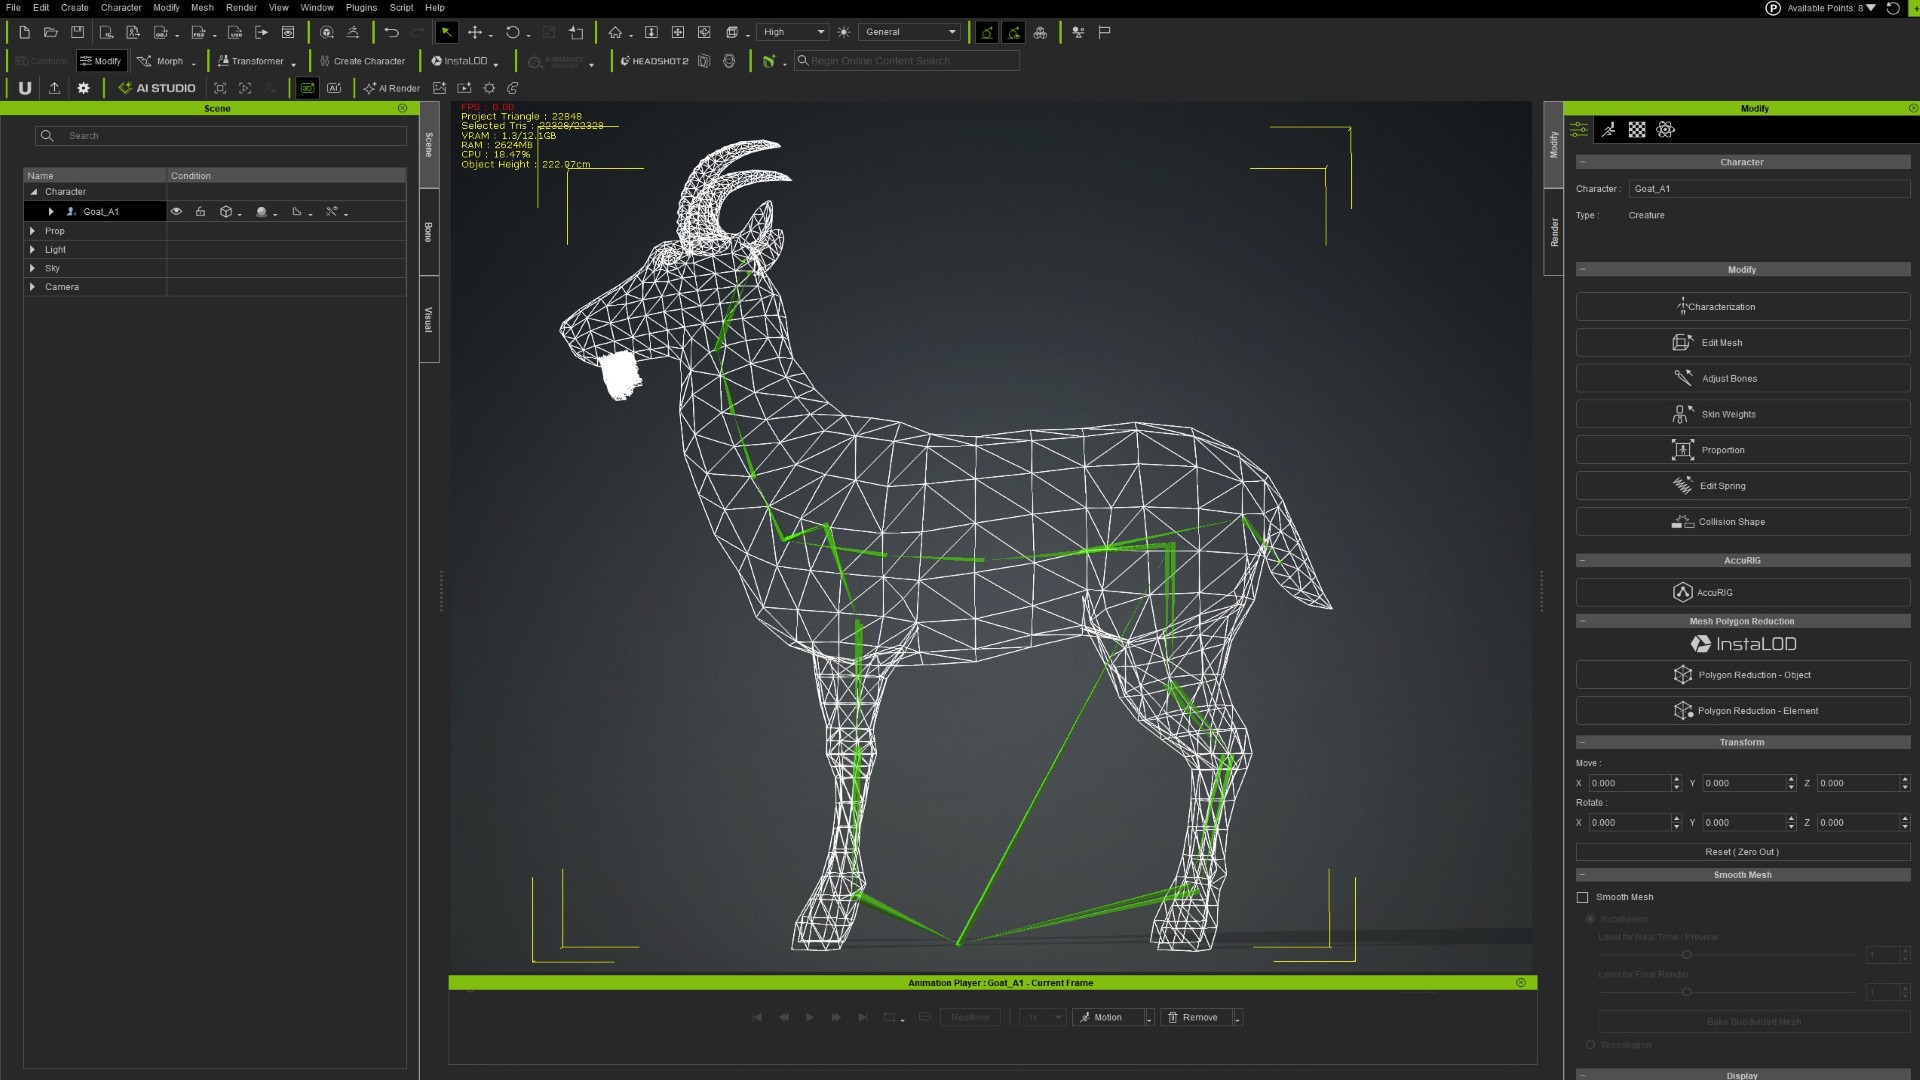Click the New Project icon
This screenshot has height=1080, width=1920.
click(24, 32)
